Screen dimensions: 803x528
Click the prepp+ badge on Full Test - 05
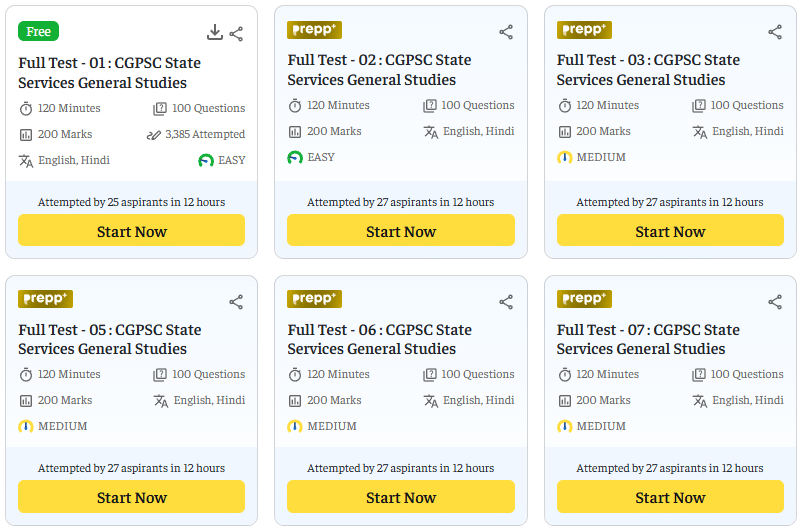point(45,299)
